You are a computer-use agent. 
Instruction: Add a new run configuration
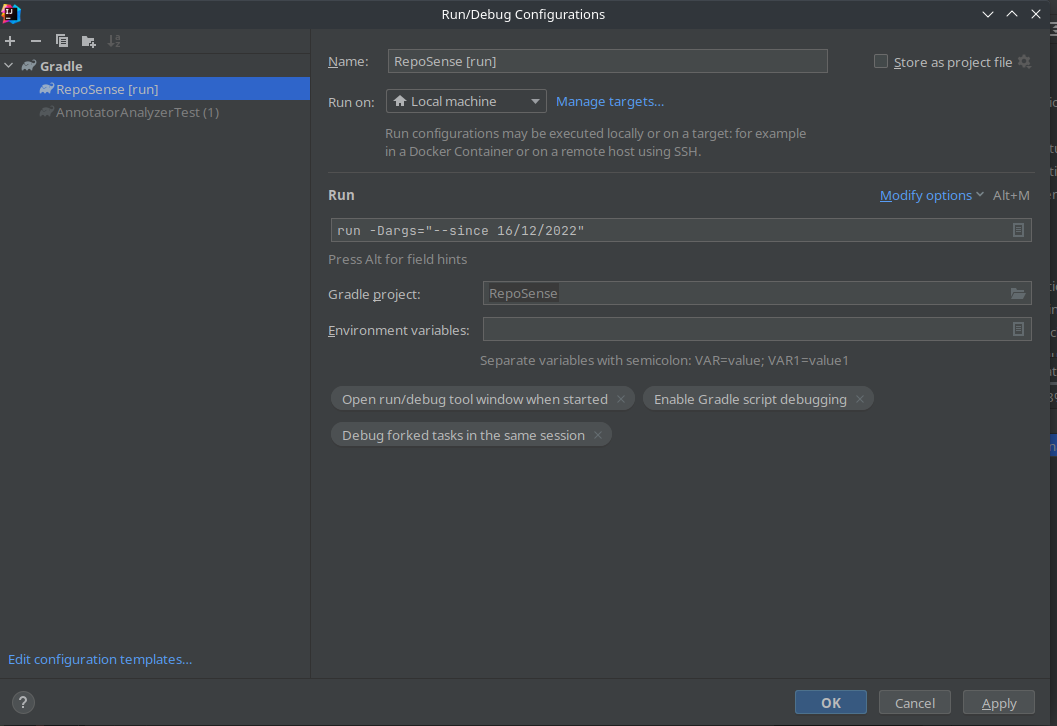click(10, 41)
